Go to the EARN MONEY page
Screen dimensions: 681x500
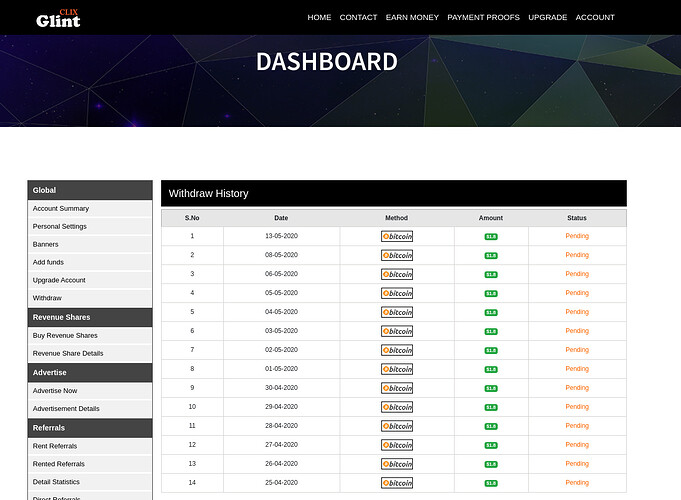(412, 18)
